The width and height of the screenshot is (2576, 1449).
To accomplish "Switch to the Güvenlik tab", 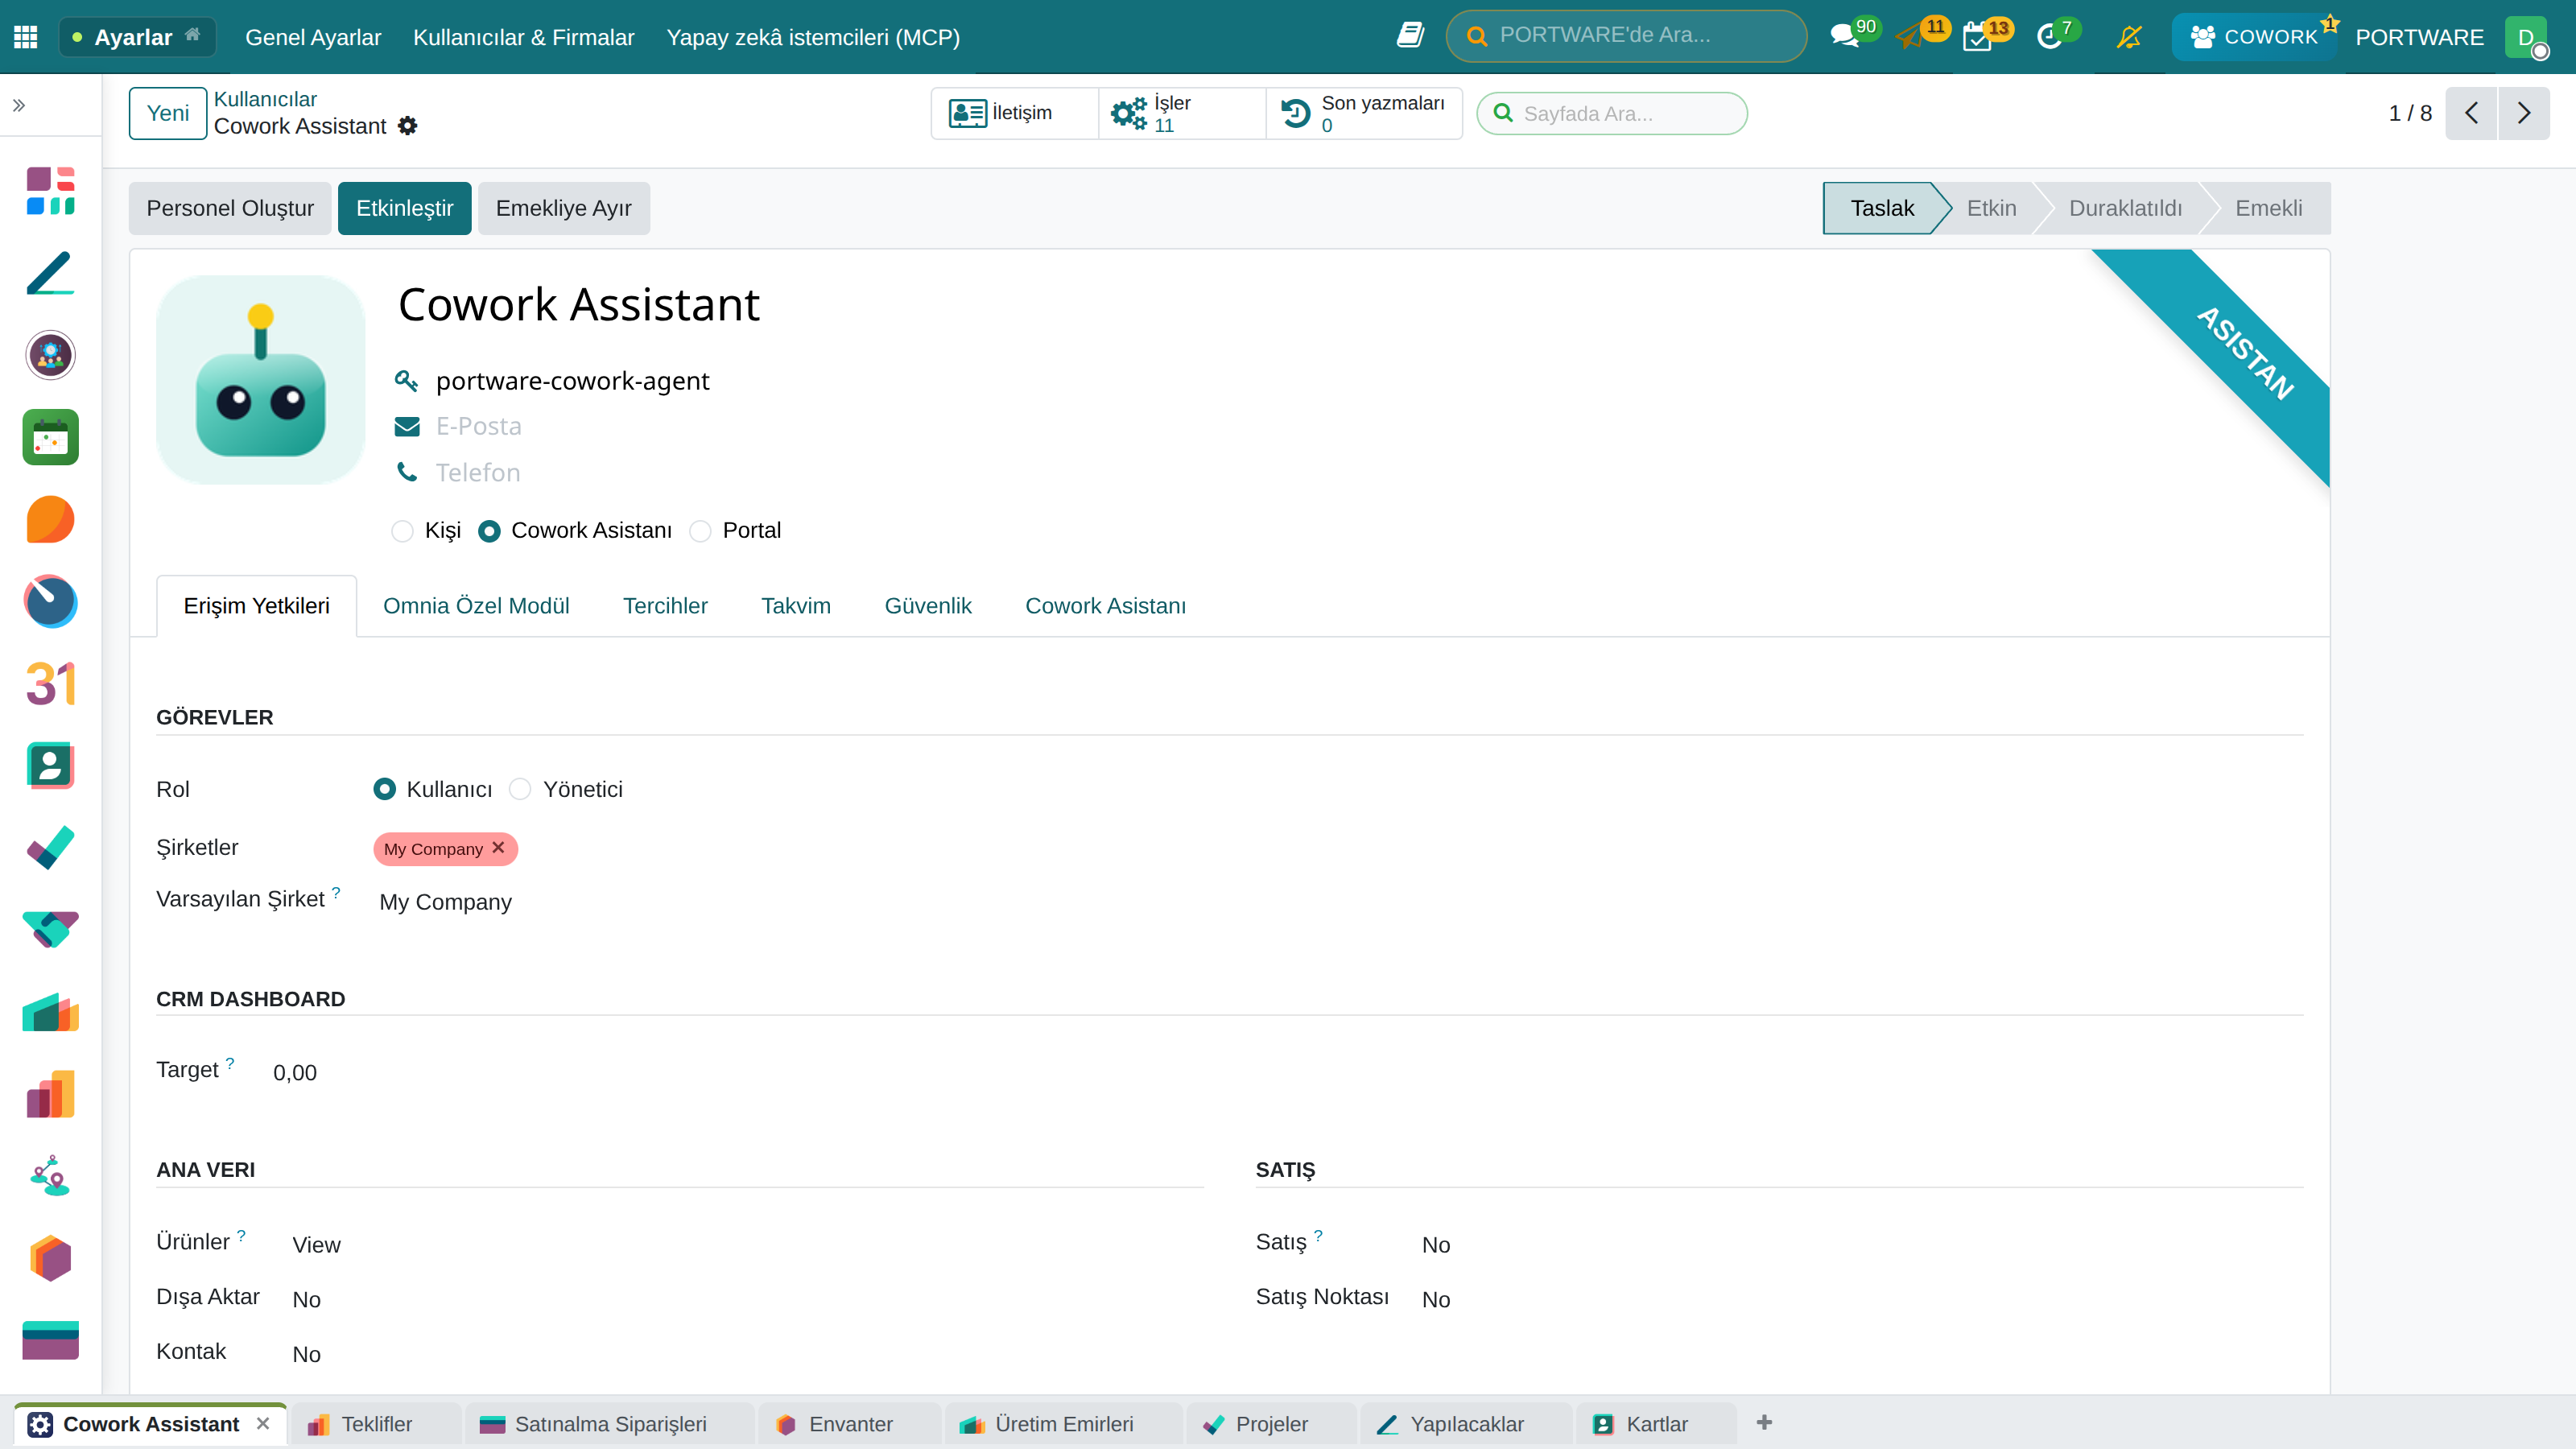I will coord(928,606).
